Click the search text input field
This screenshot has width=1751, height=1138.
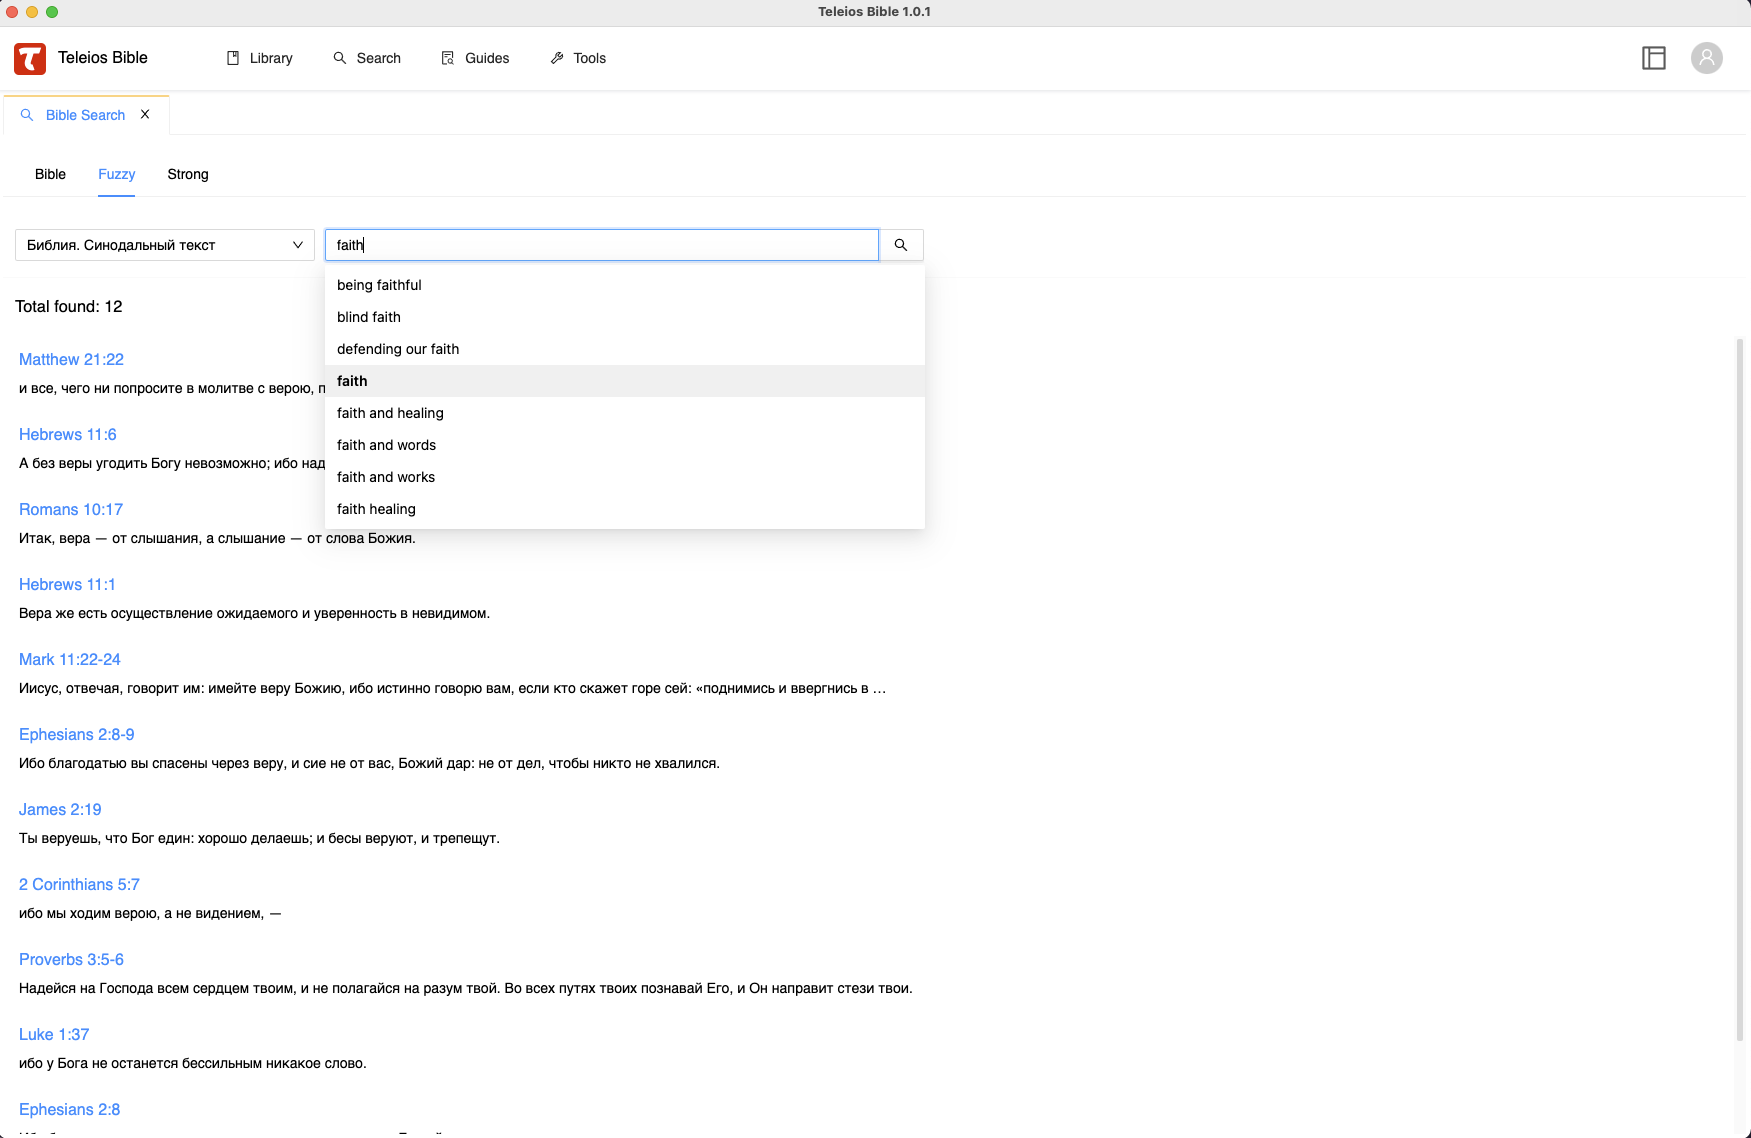coord(600,245)
